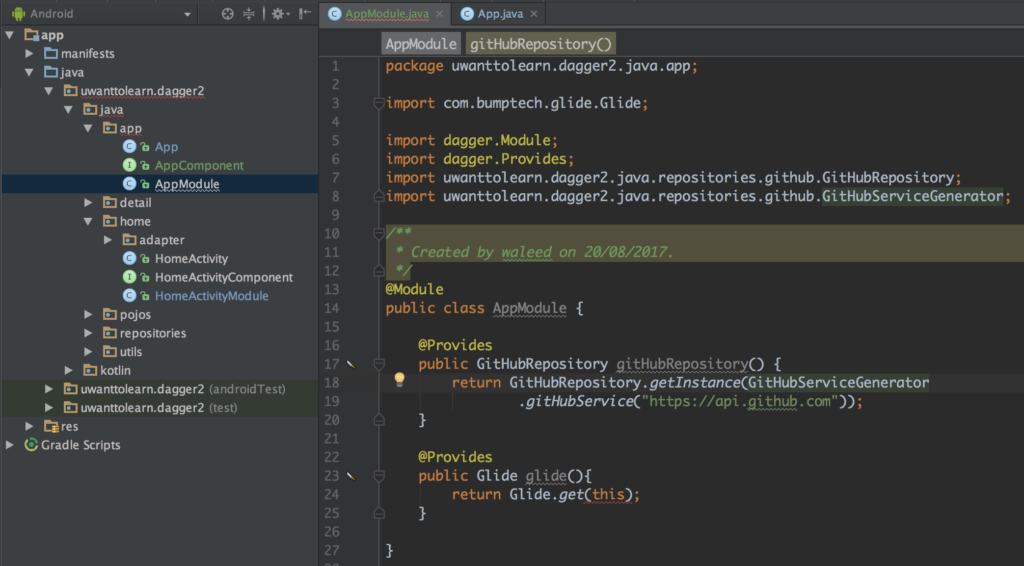
Task: Expand the manifests folder
Action: click(x=29, y=53)
